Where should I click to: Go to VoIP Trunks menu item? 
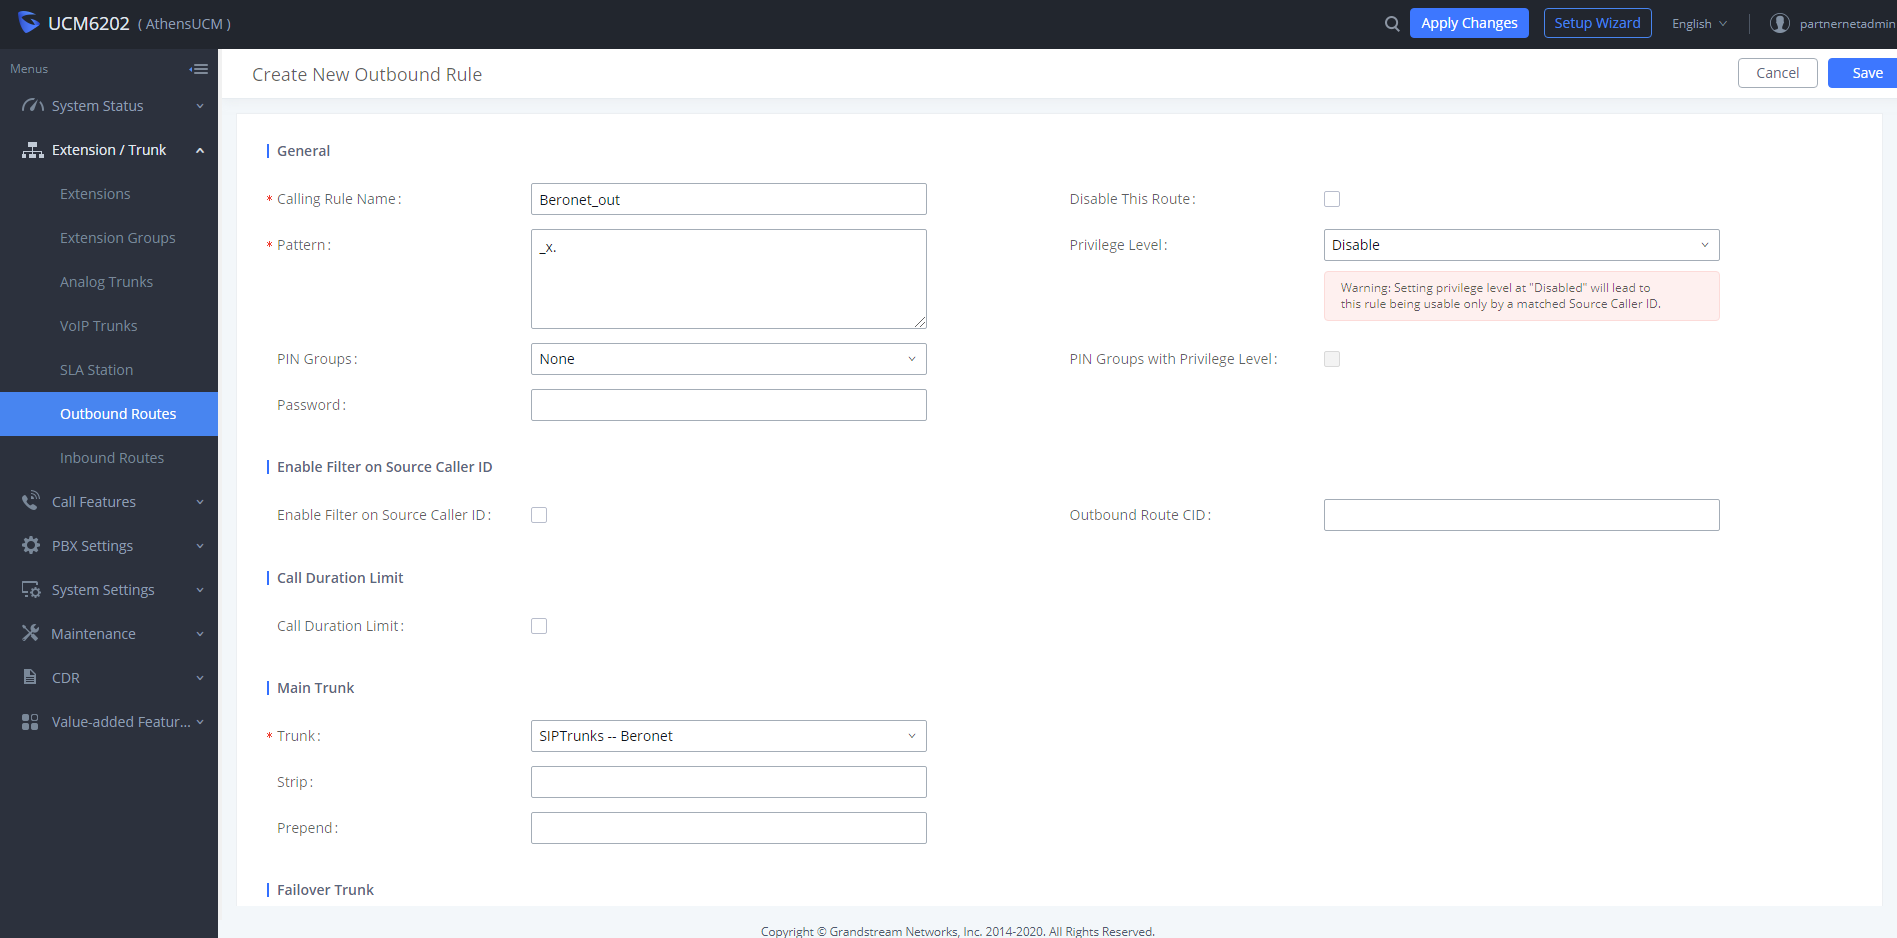98,326
